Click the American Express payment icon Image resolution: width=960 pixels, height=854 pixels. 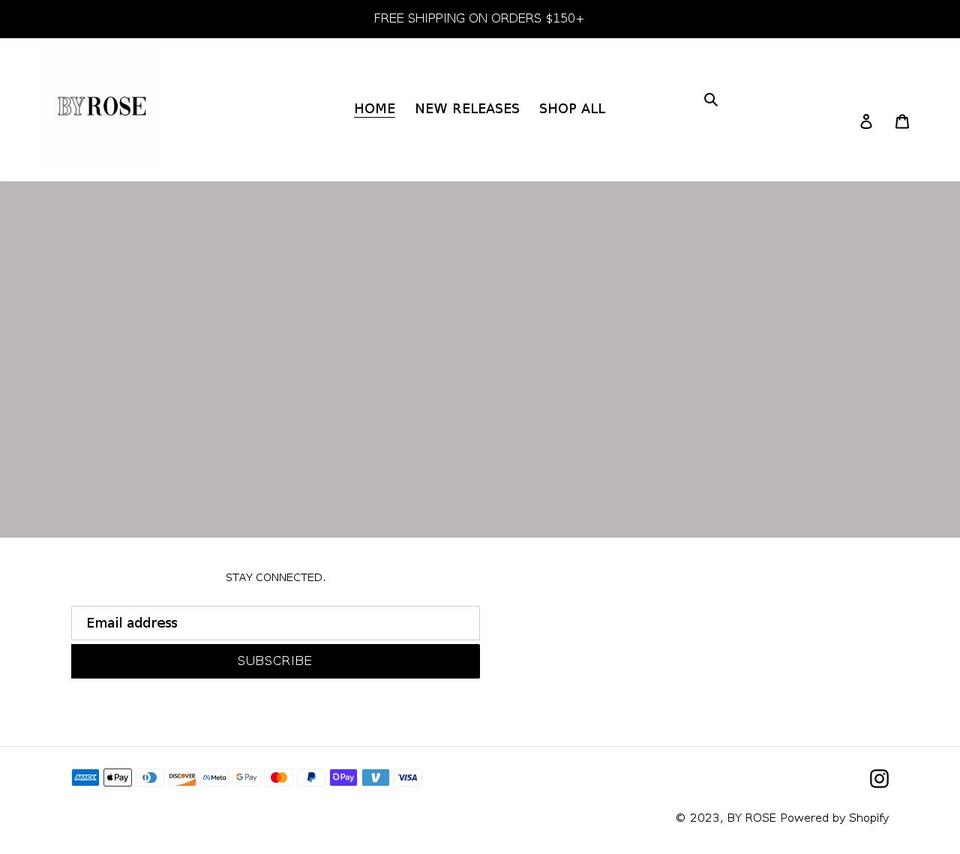click(x=85, y=777)
